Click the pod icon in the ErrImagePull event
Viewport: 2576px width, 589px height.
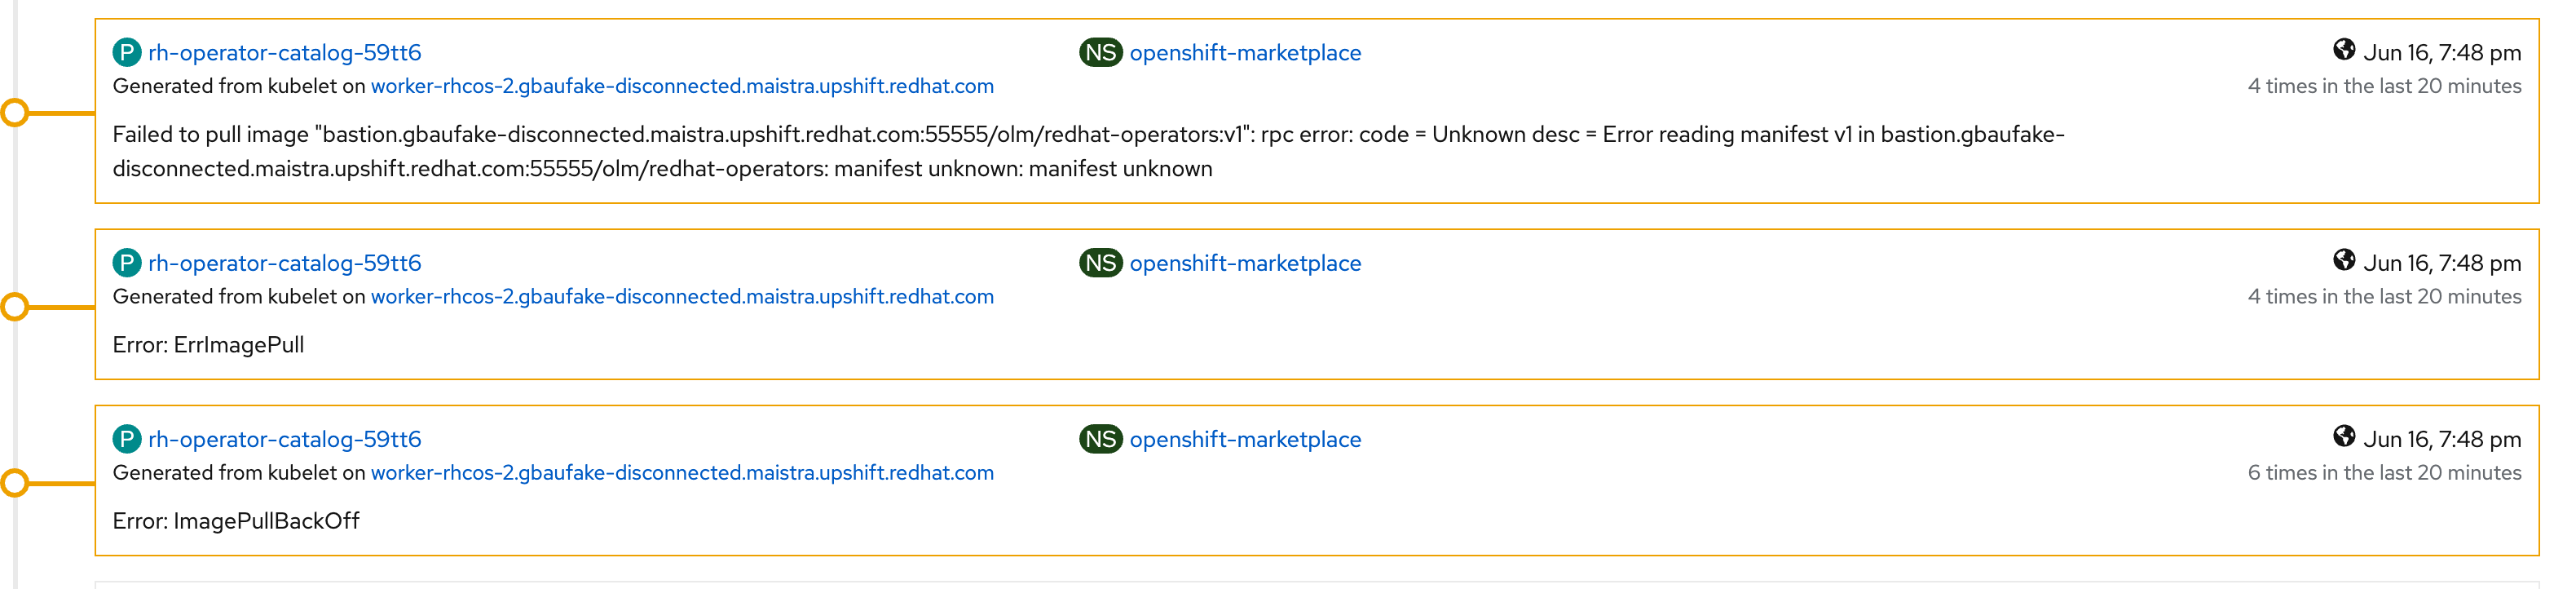pos(126,263)
